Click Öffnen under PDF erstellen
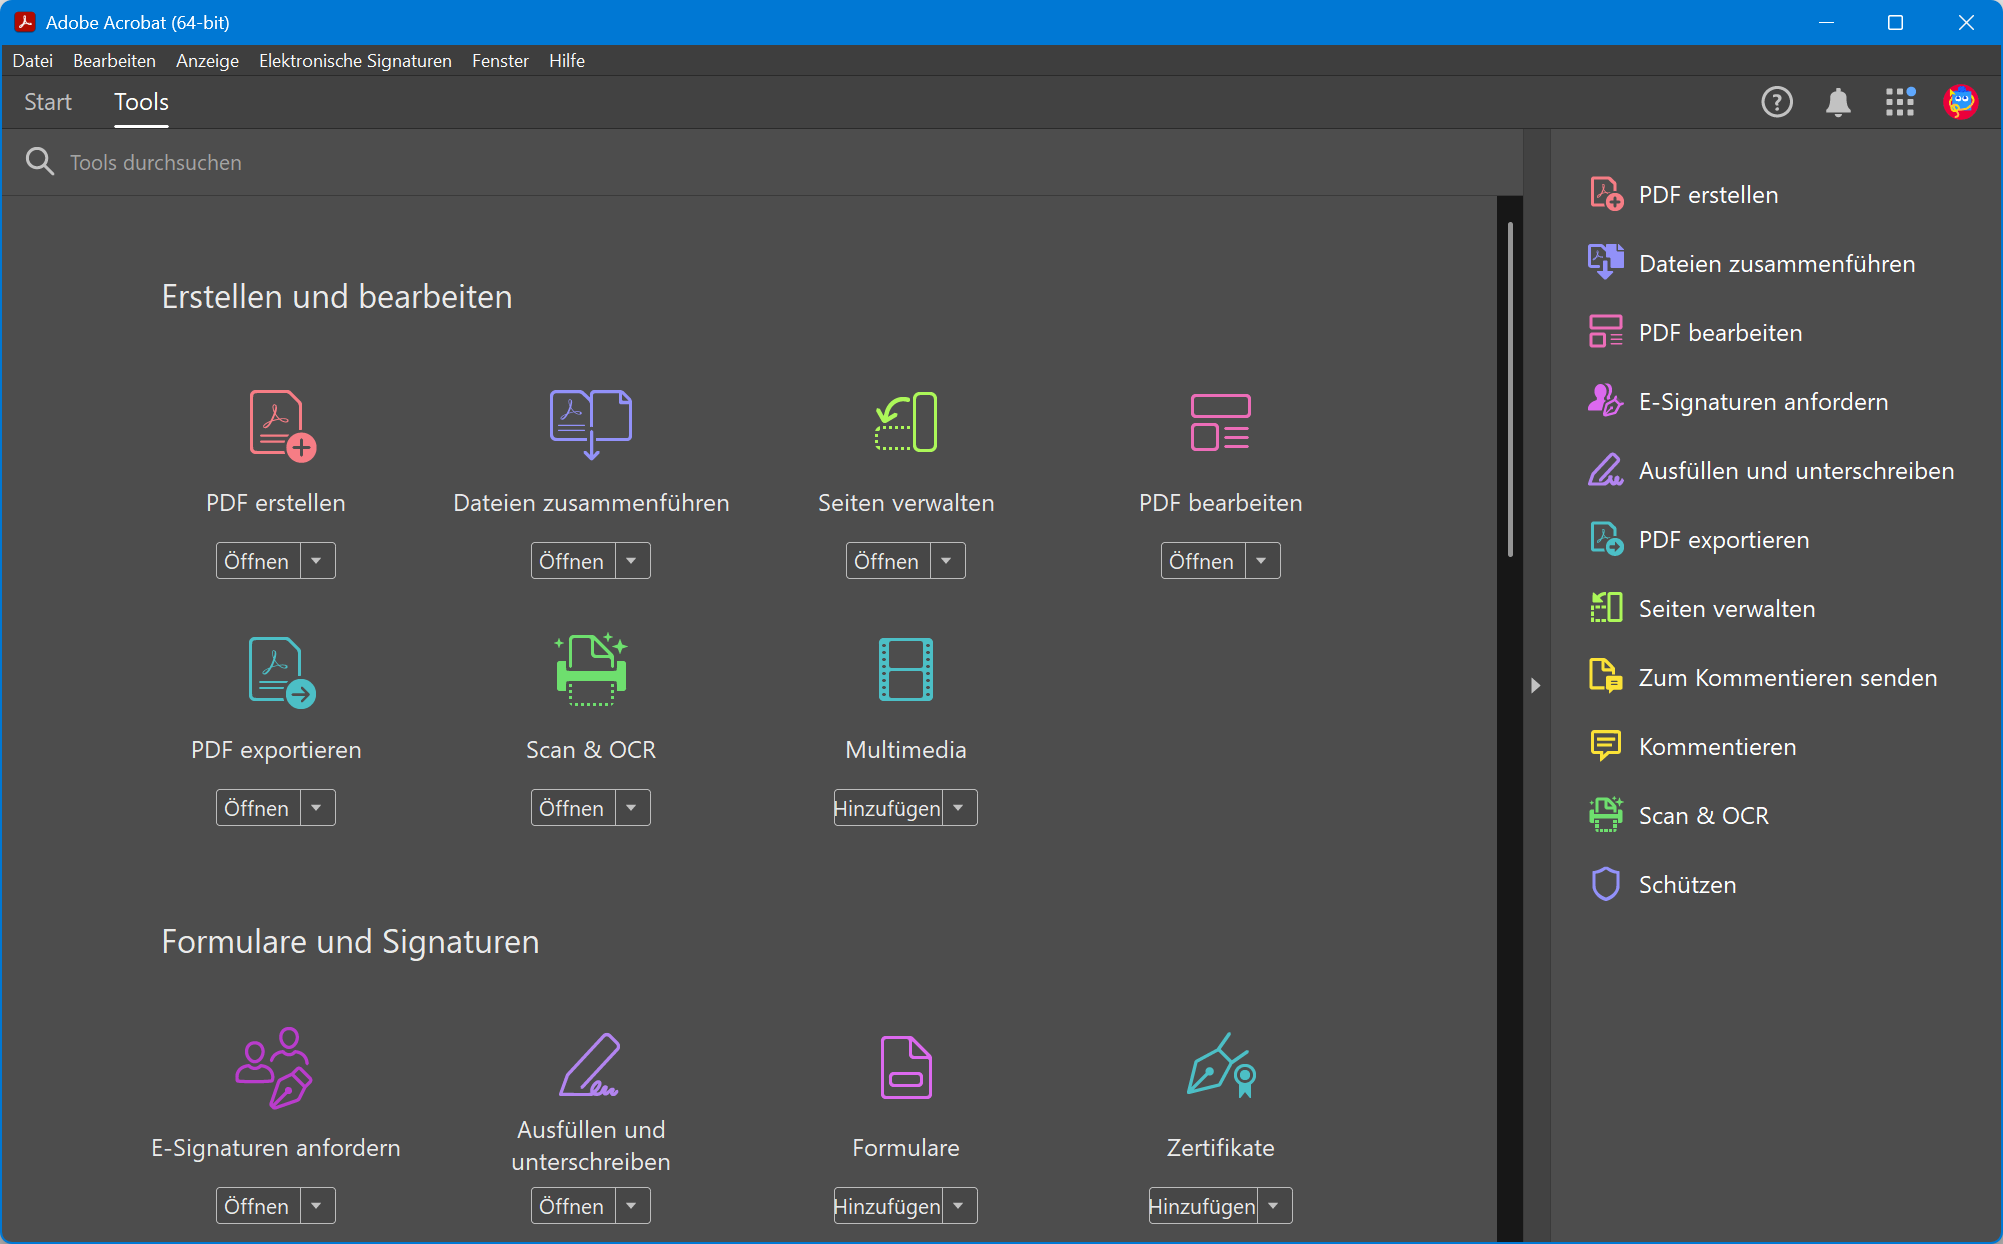The width and height of the screenshot is (2003, 1244). coord(257,561)
